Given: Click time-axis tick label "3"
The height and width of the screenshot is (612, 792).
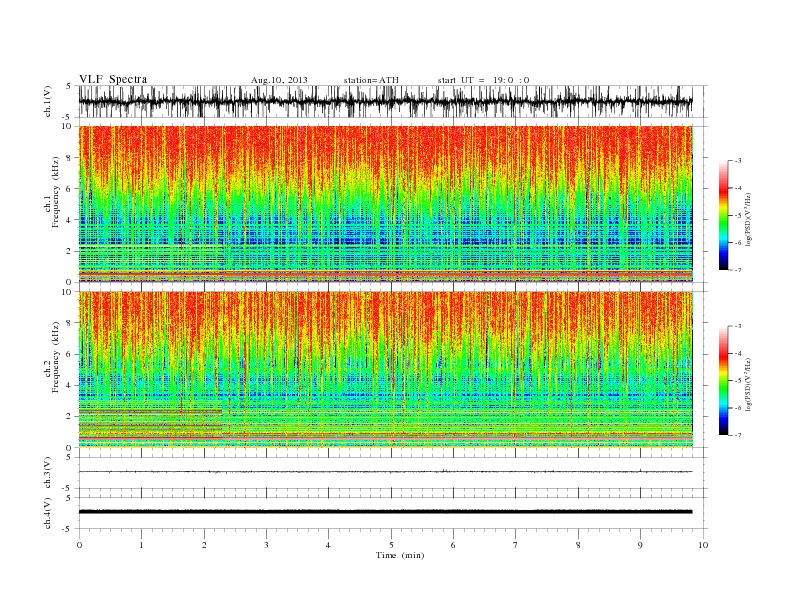Looking at the screenshot, I should (x=266, y=545).
